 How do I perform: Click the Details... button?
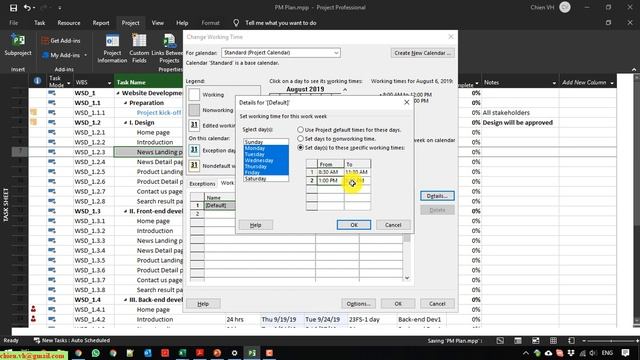437,196
